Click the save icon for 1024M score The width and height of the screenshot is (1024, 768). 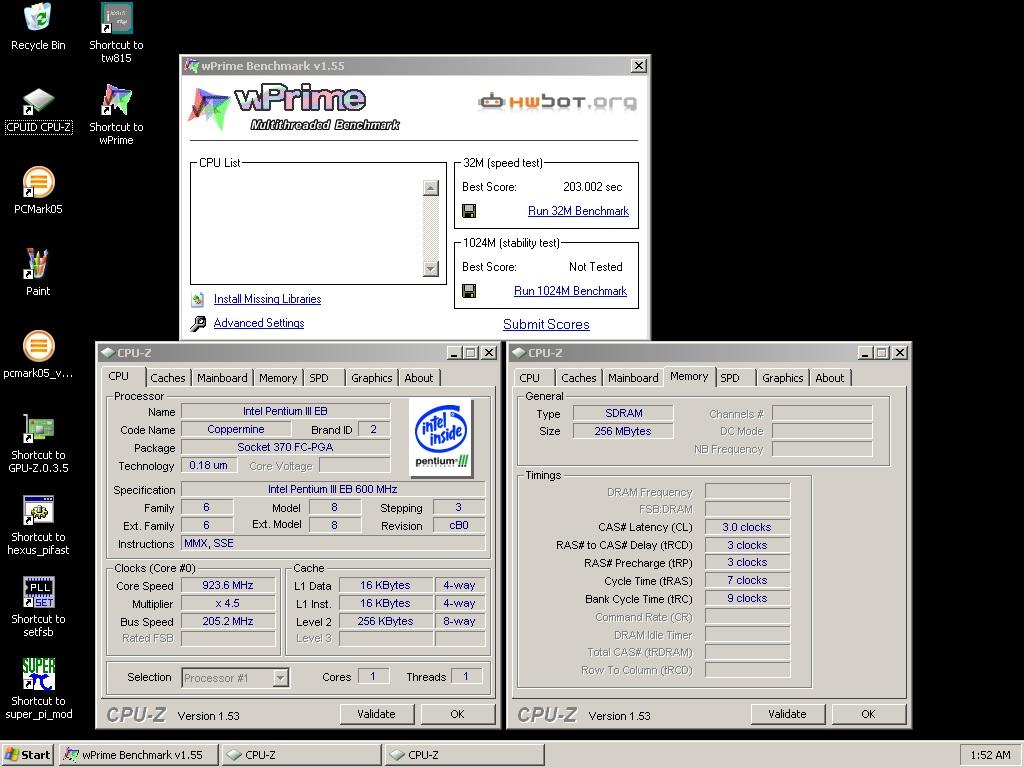click(x=469, y=291)
